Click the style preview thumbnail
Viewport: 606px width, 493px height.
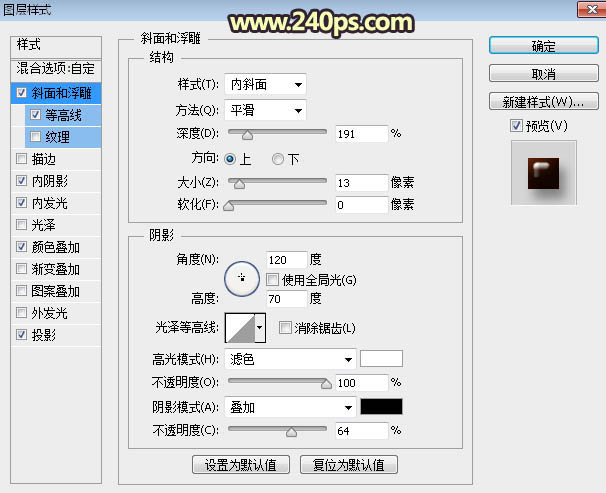pyautogui.click(x=543, y=172)
